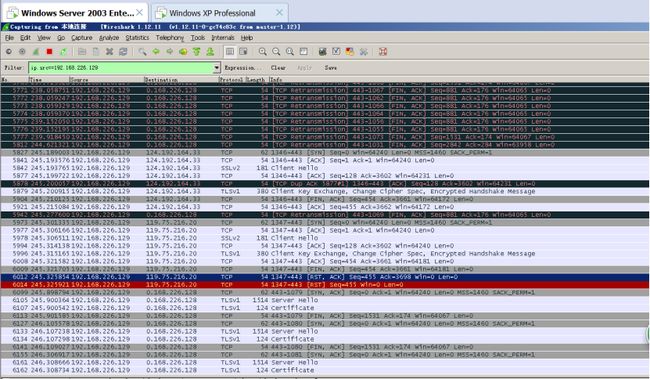
Task: Open the Analyze menu
Action: (109, 38)
